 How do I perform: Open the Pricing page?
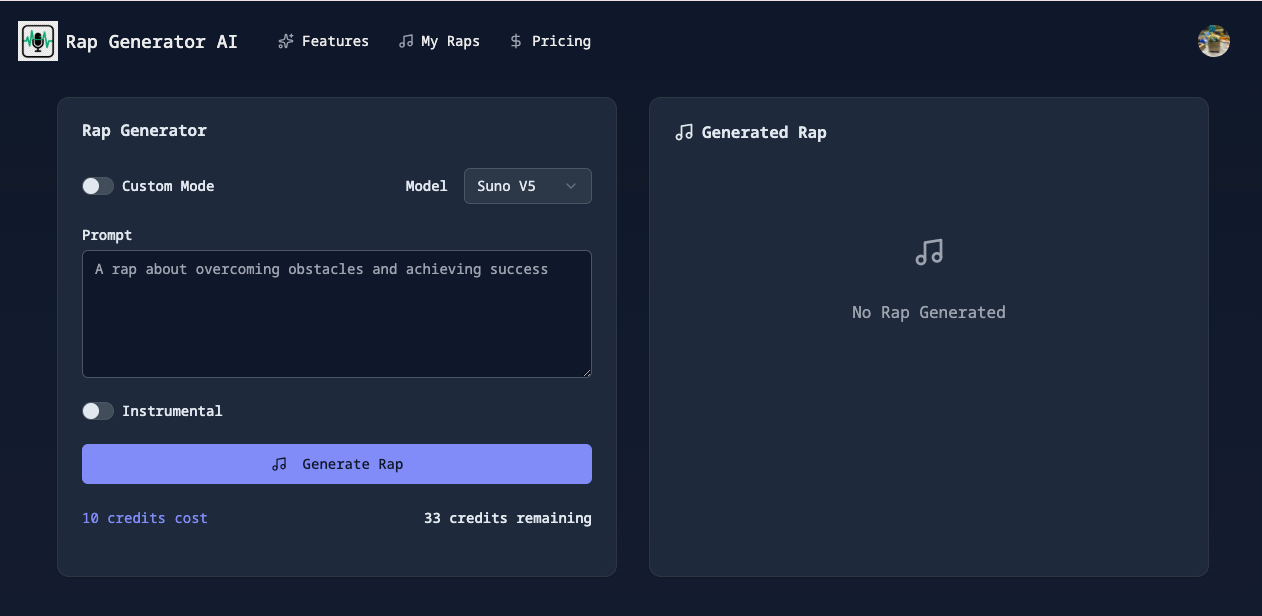tap(551, 41)
